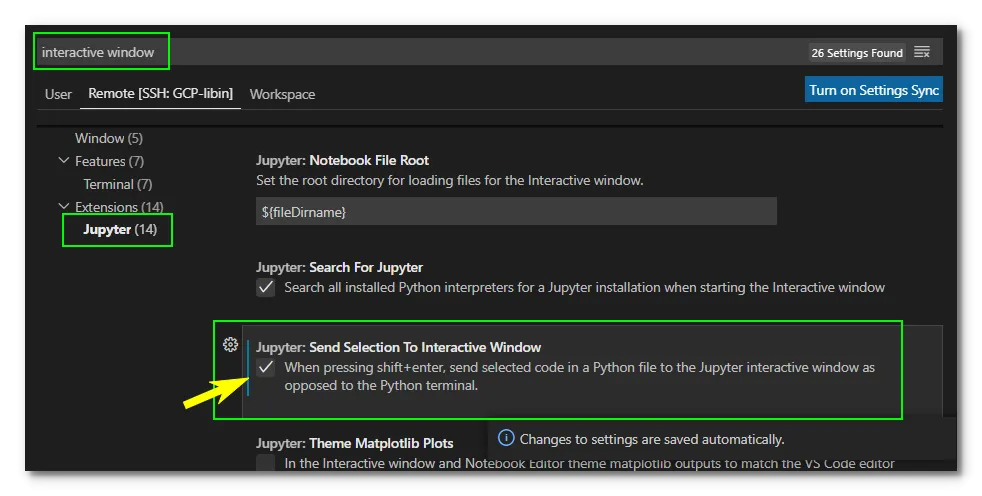The width and height of the screenshot is (982, 496).
Task: Edit the Notebook File Root field
Action: (516, 212)
